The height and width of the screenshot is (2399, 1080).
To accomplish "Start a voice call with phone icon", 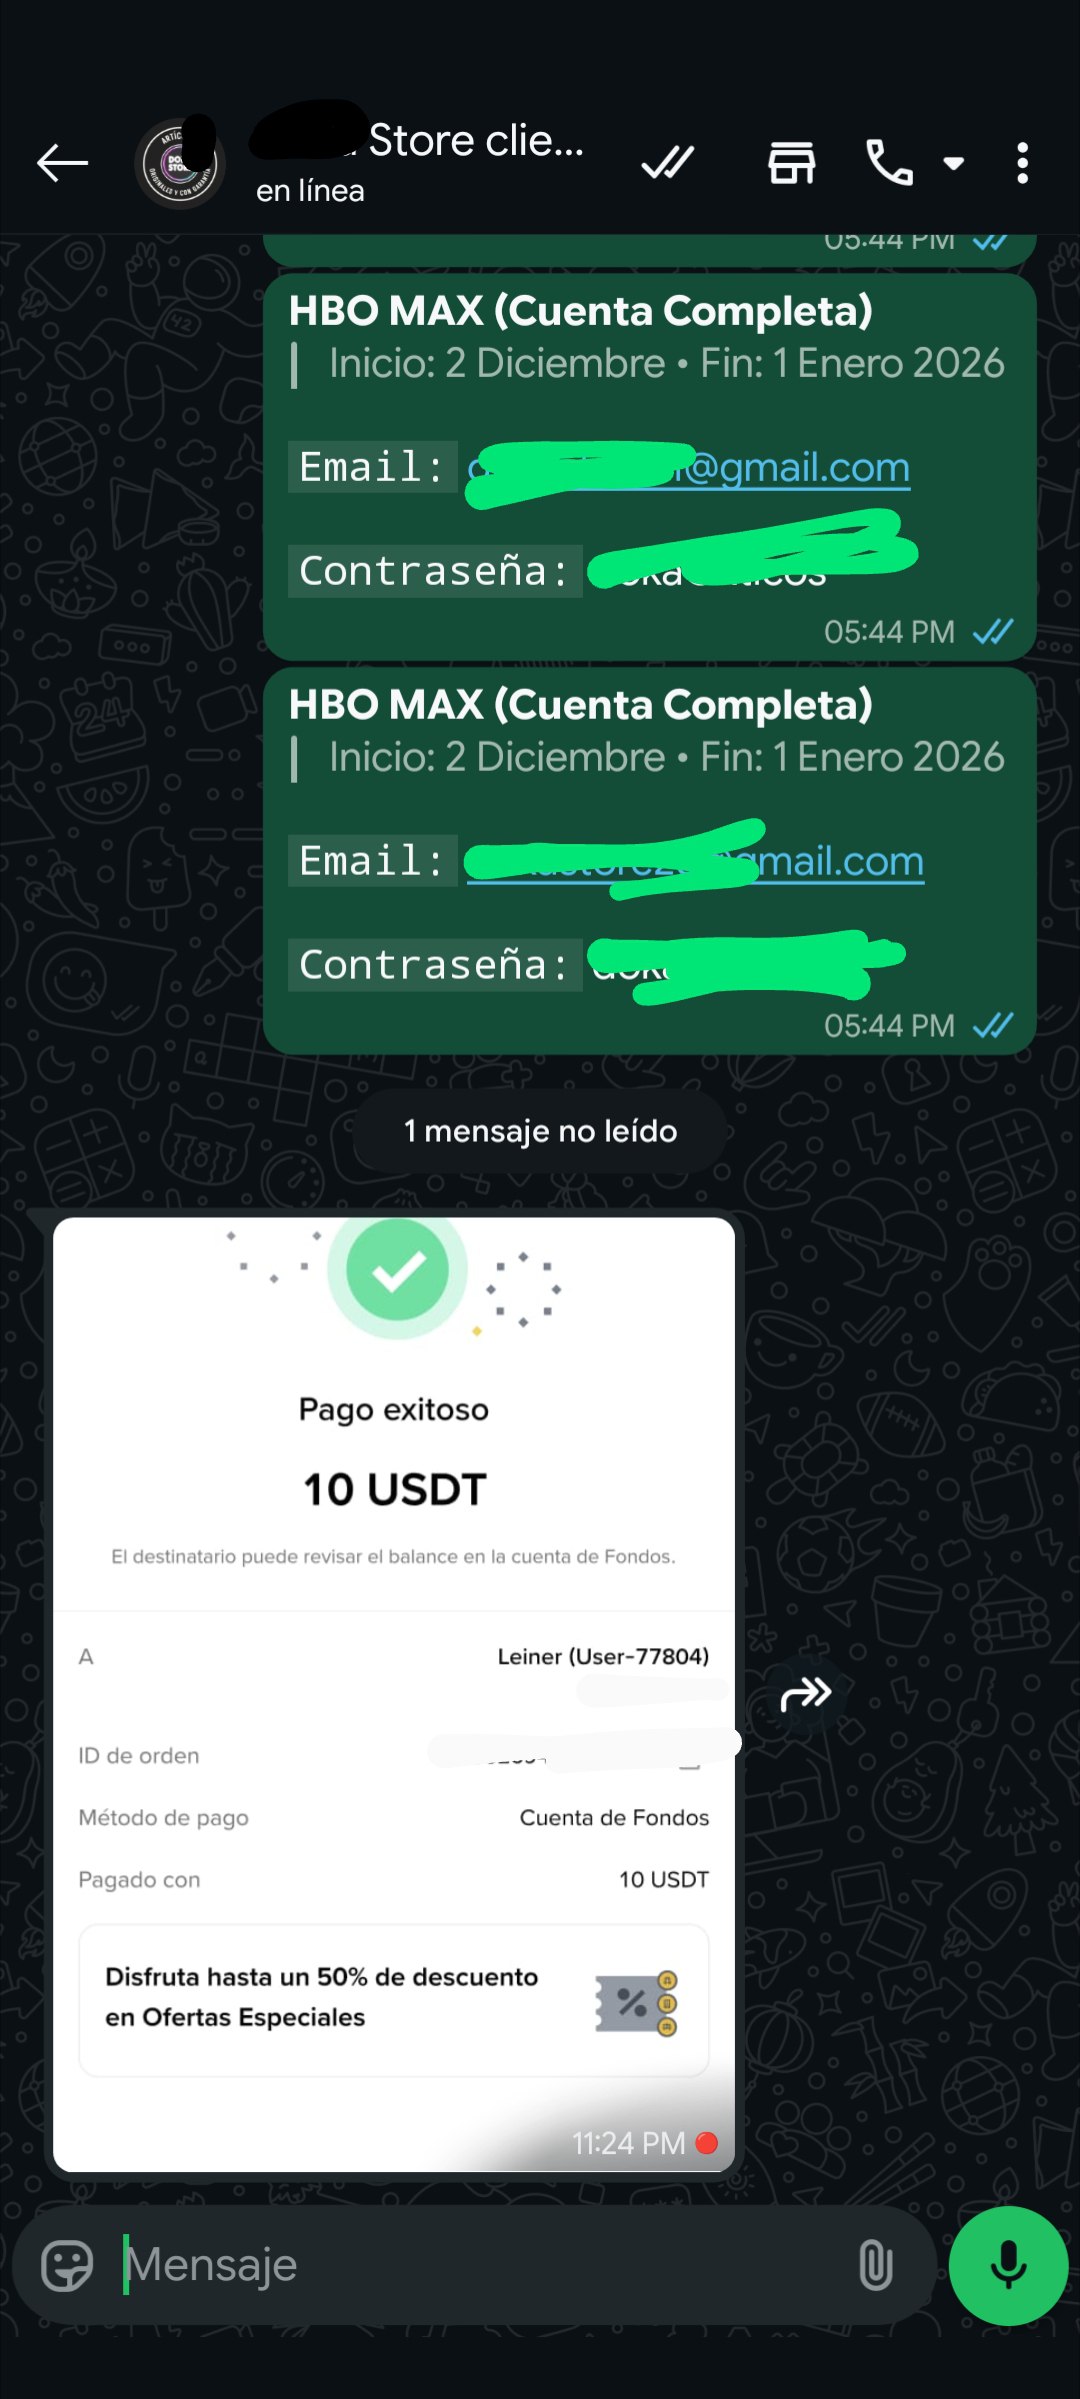I will tap(889, 163).
